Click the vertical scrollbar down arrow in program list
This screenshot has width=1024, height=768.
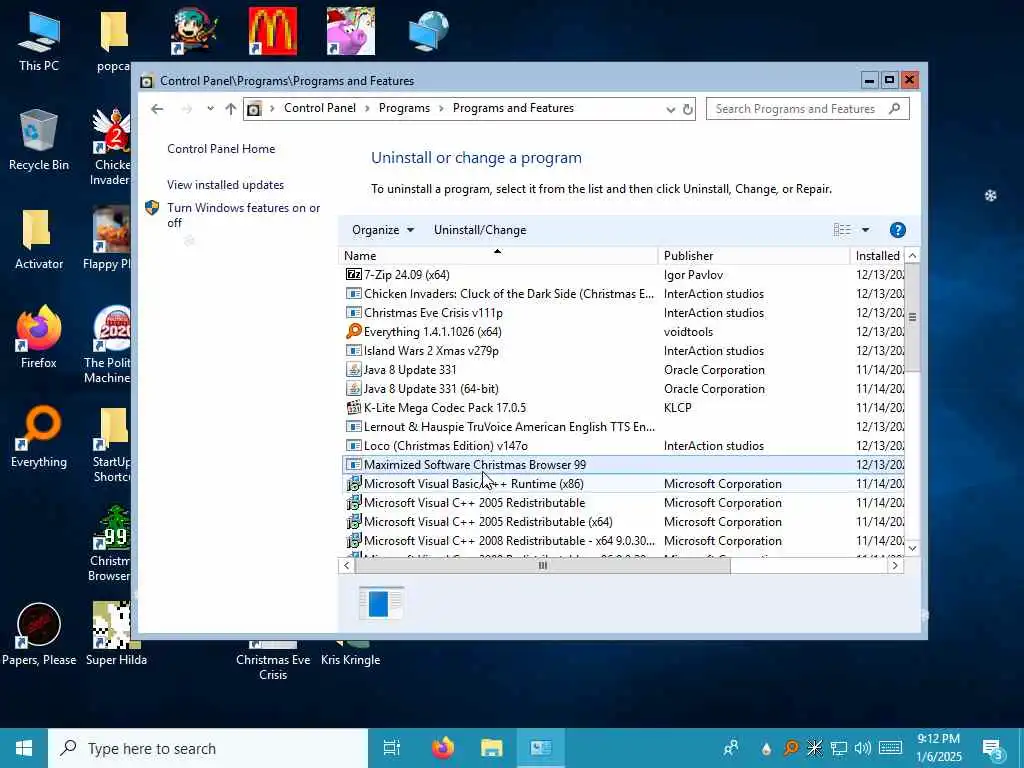912,549
